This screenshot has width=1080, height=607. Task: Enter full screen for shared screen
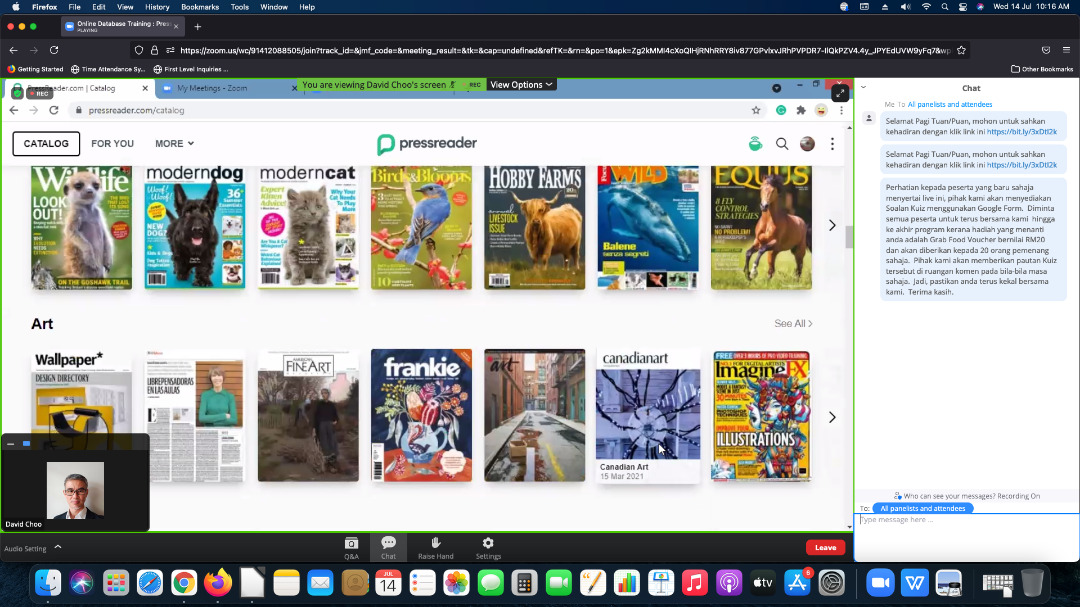[840, 93]
